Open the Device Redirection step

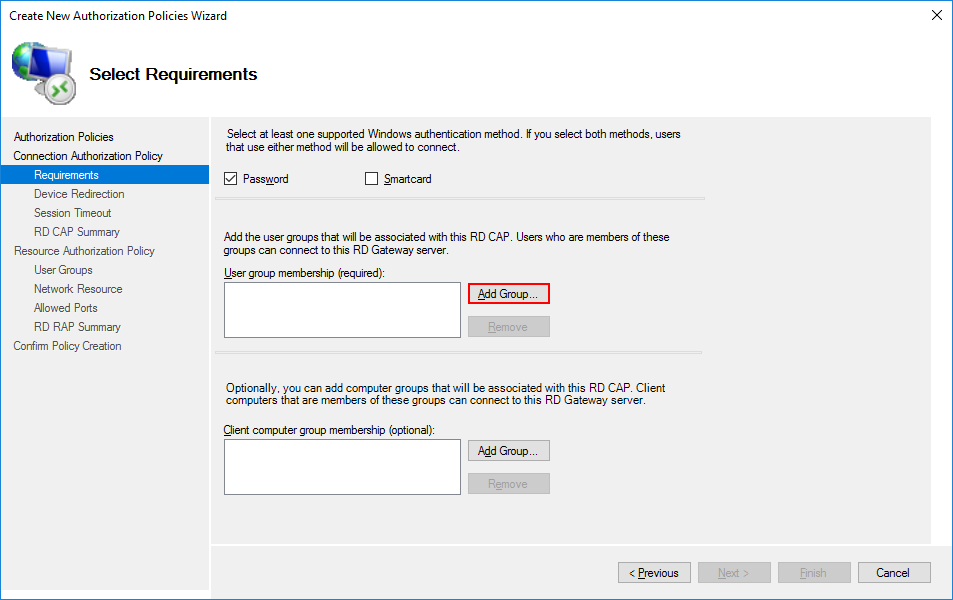(79, 194)
